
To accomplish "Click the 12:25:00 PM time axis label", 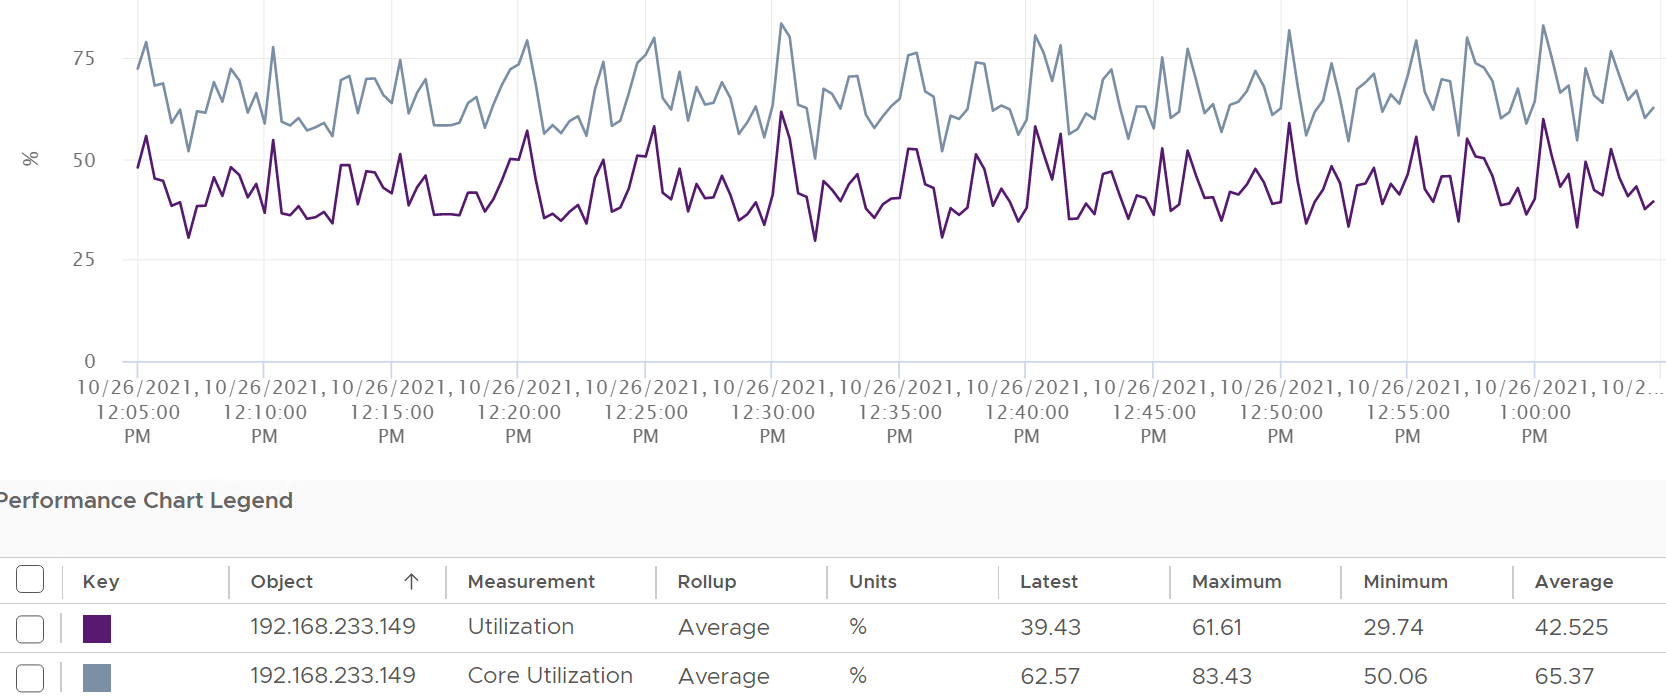I will 645,411.
